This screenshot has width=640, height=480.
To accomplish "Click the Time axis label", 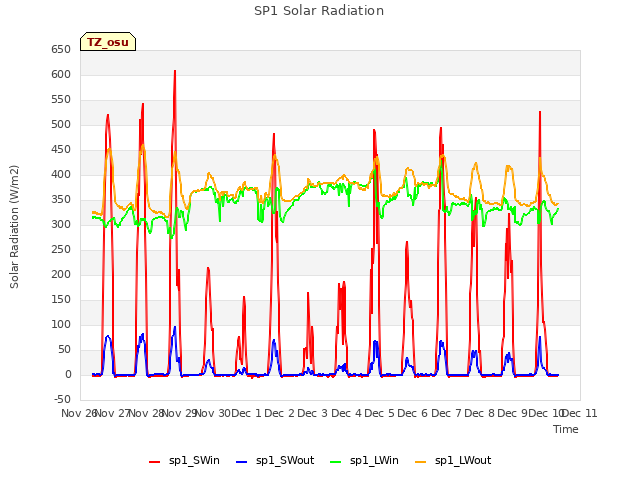I will (566, 429).
